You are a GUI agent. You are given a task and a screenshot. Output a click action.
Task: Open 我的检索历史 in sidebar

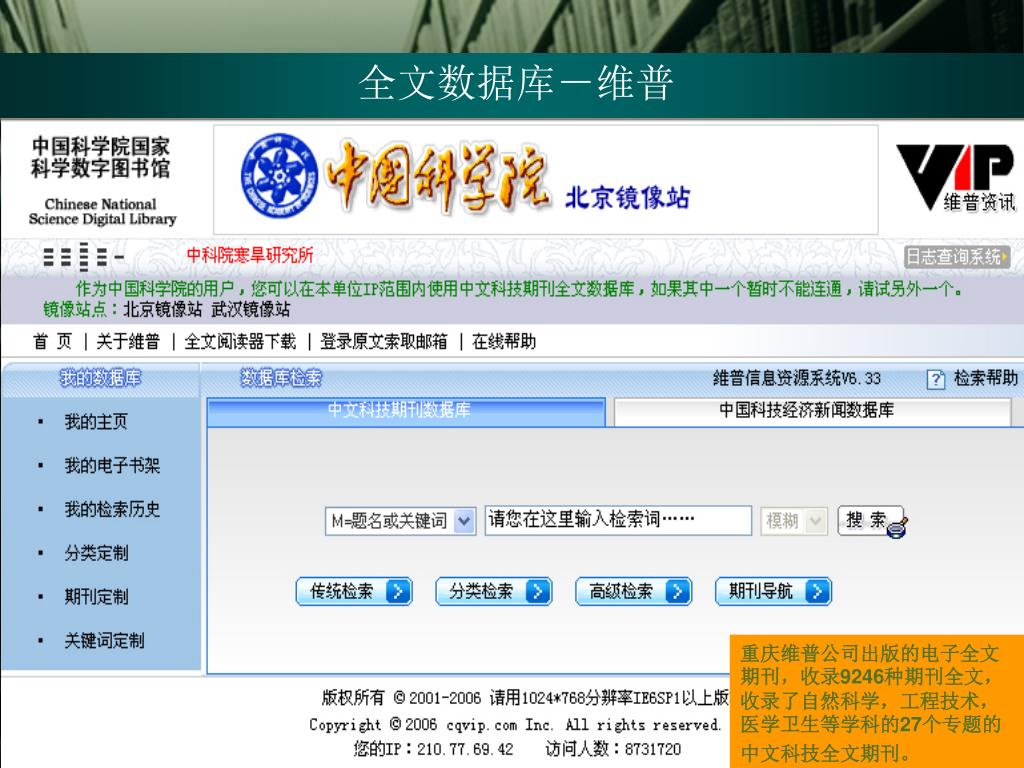click(112, 509)
